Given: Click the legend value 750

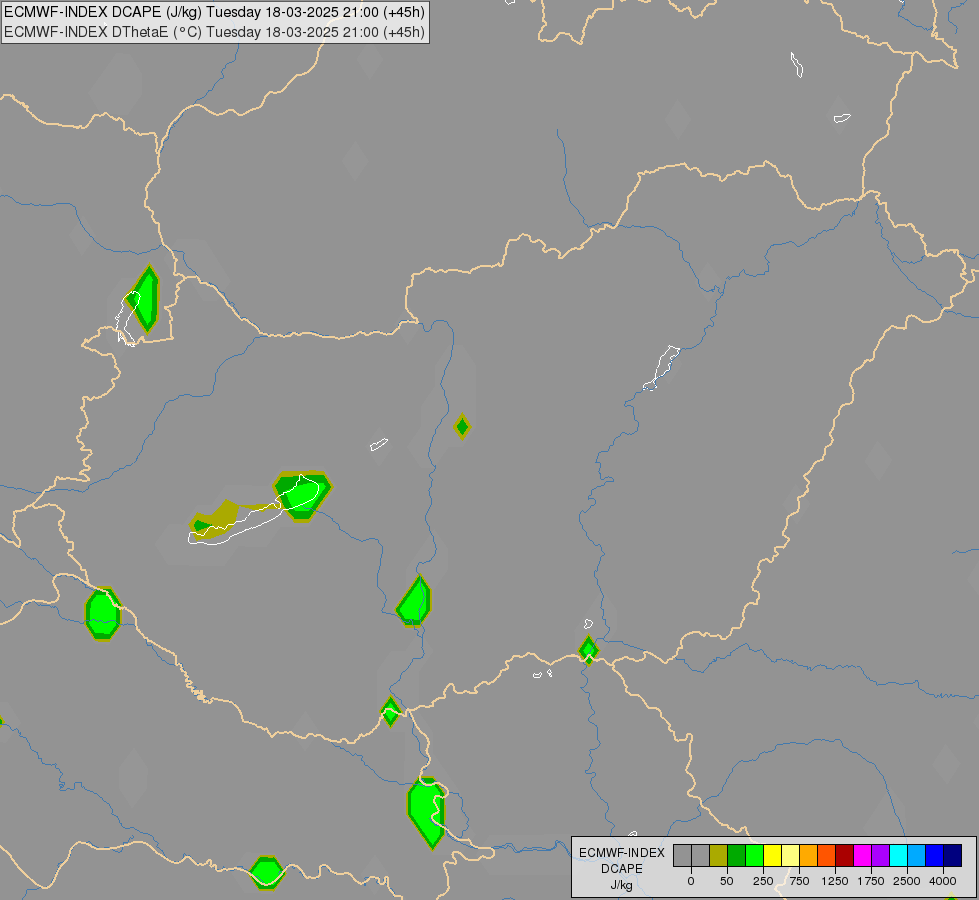Looking at the screenshot, I should coord(799,881).
